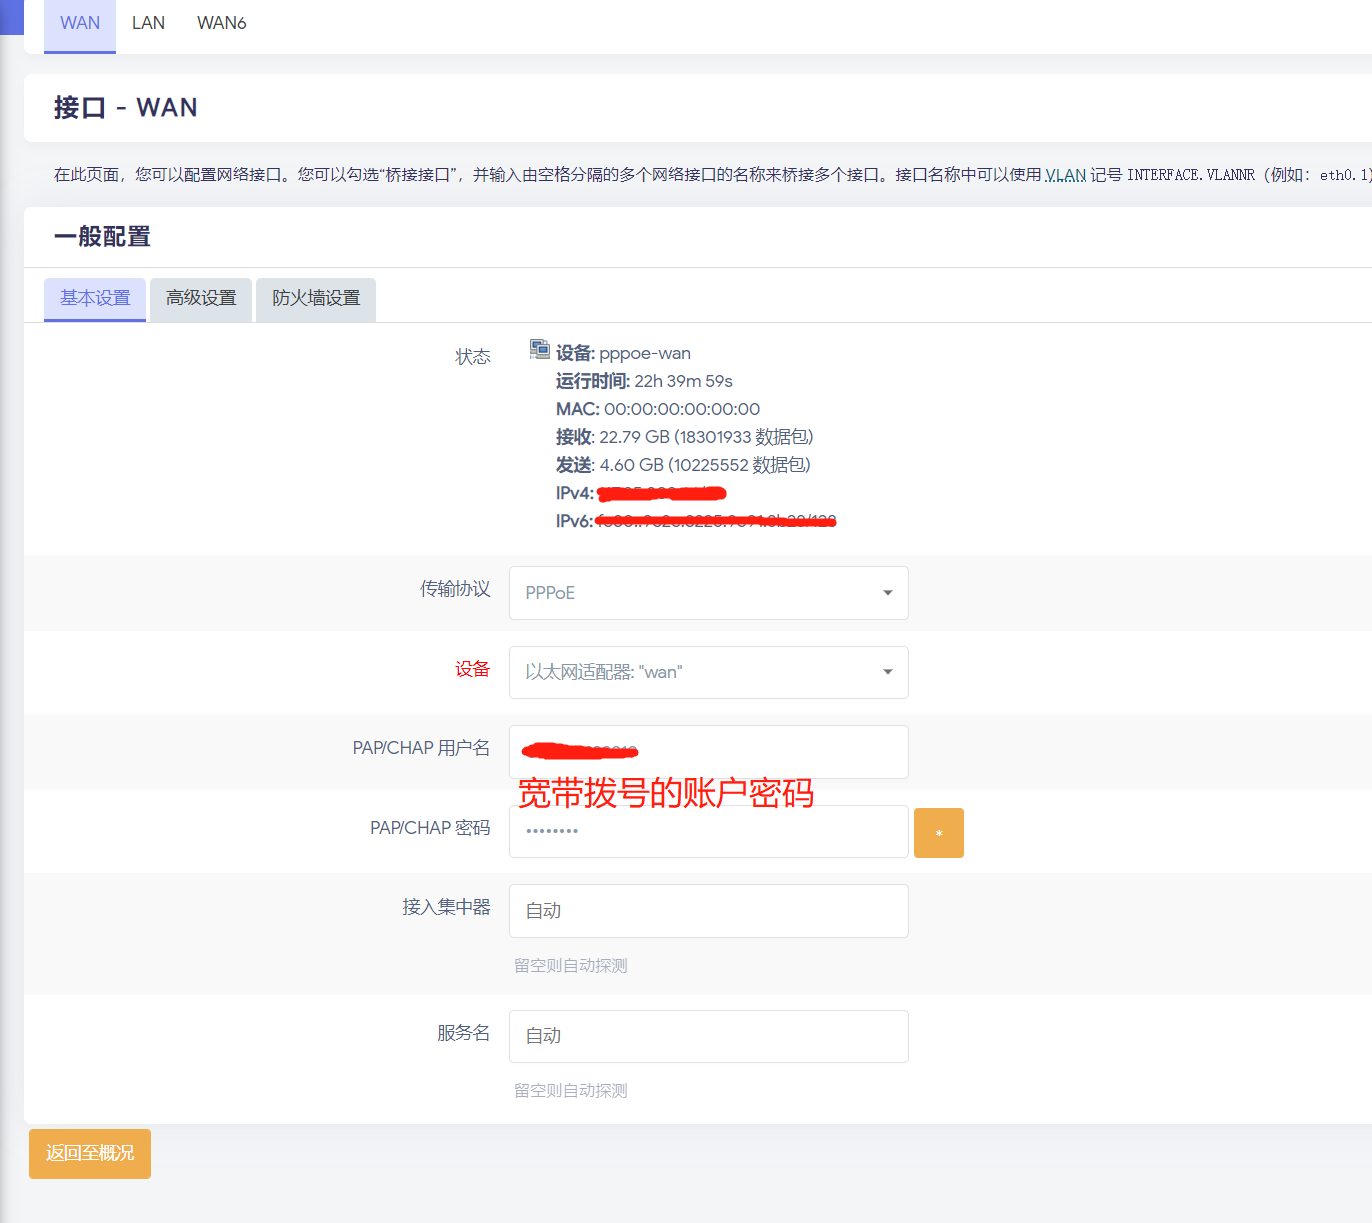Click the MAC: 00:00:00:00:00:00 text

click(x=658, y=409)
